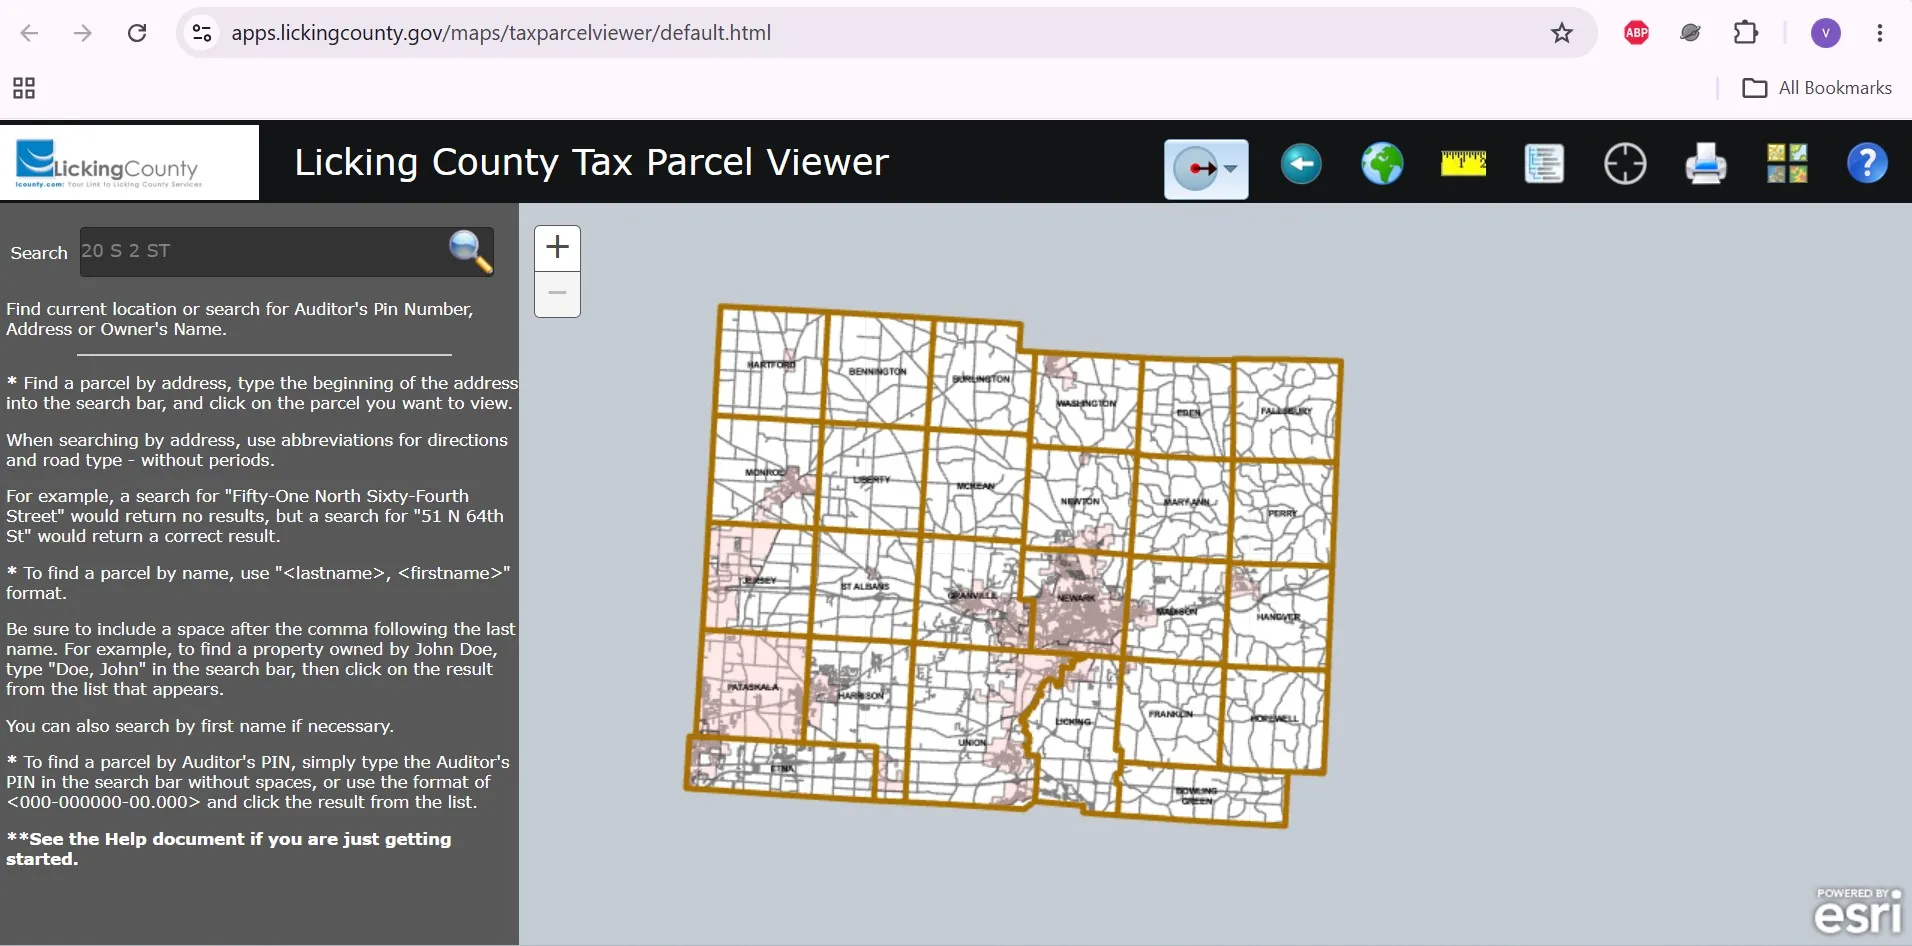
Task: Reload the page
Action: [x=137, y=33]
